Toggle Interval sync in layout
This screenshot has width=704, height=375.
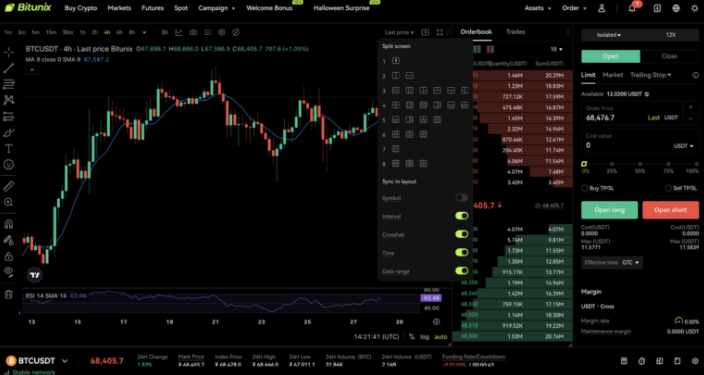462,216
